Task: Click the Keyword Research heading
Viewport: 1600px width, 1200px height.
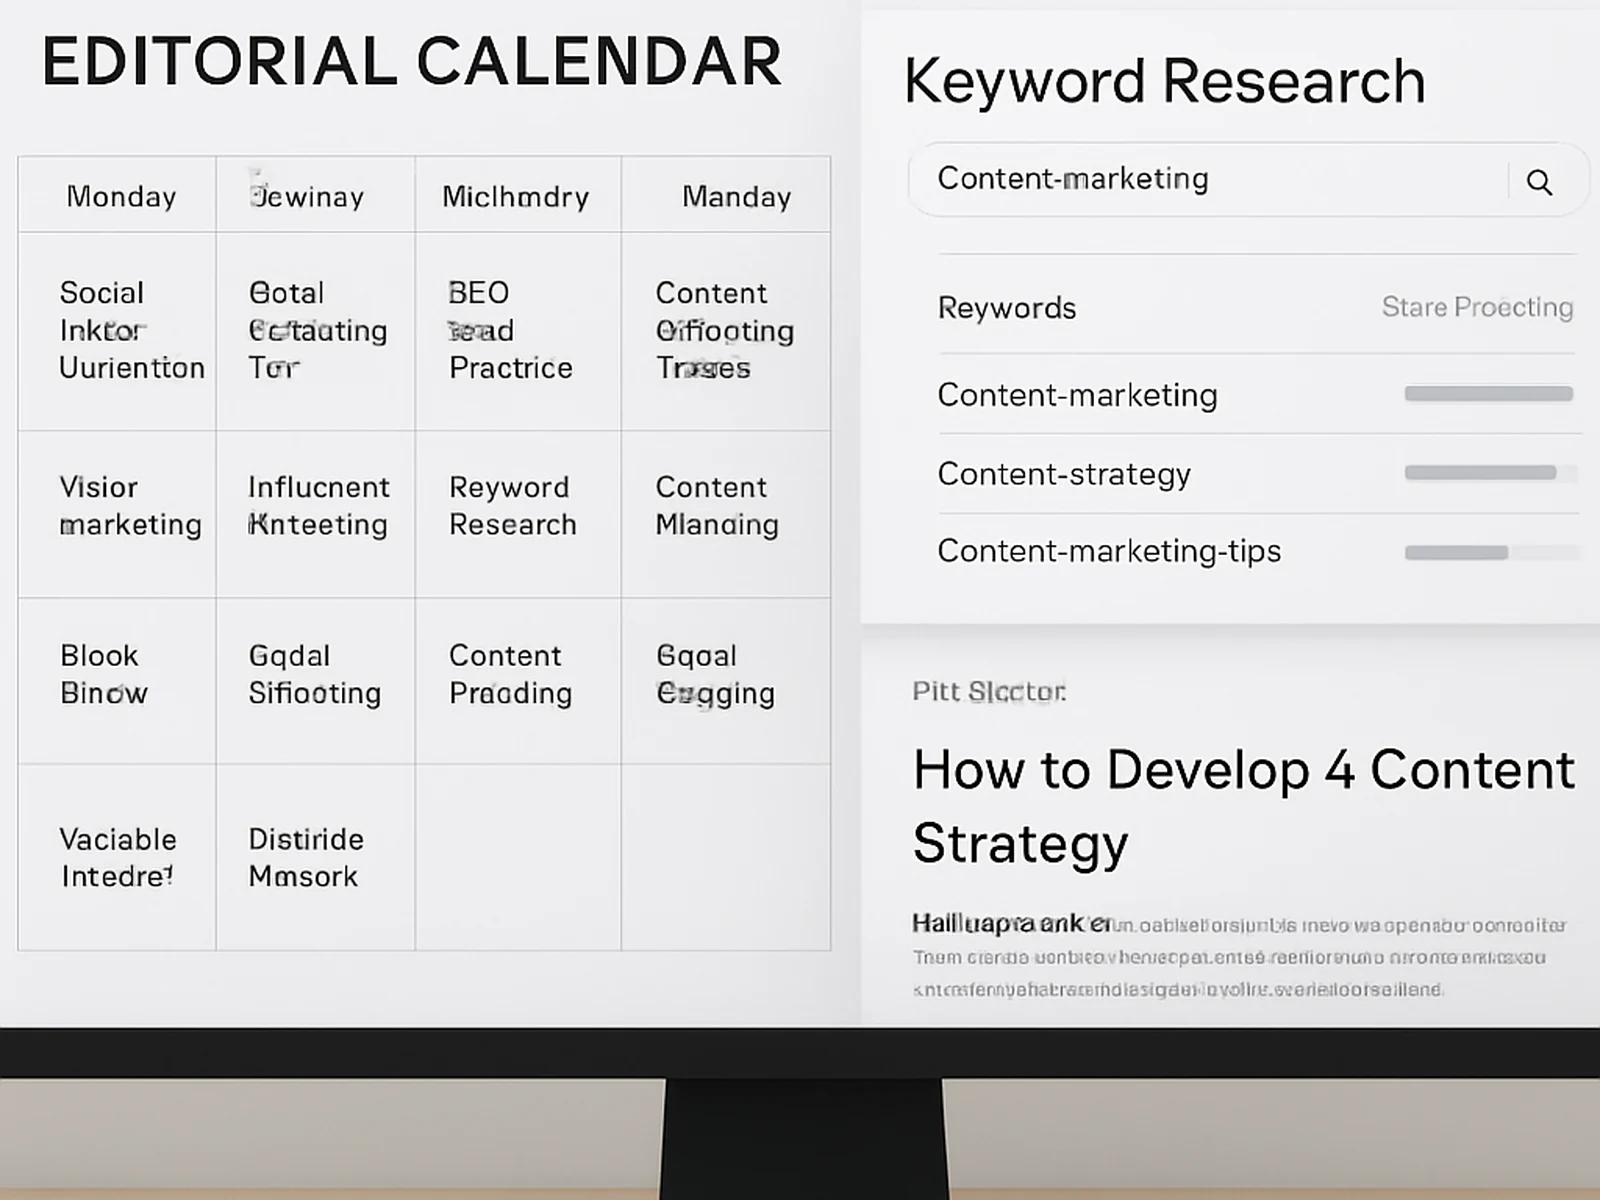Action: click(1164, 81)
